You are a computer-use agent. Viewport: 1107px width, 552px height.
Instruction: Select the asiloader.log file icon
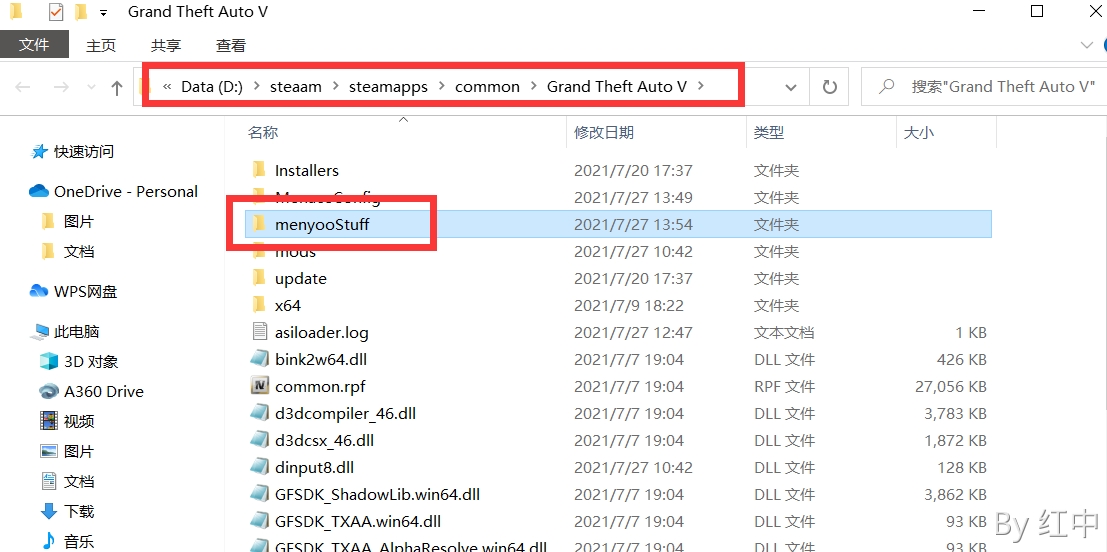259,332
